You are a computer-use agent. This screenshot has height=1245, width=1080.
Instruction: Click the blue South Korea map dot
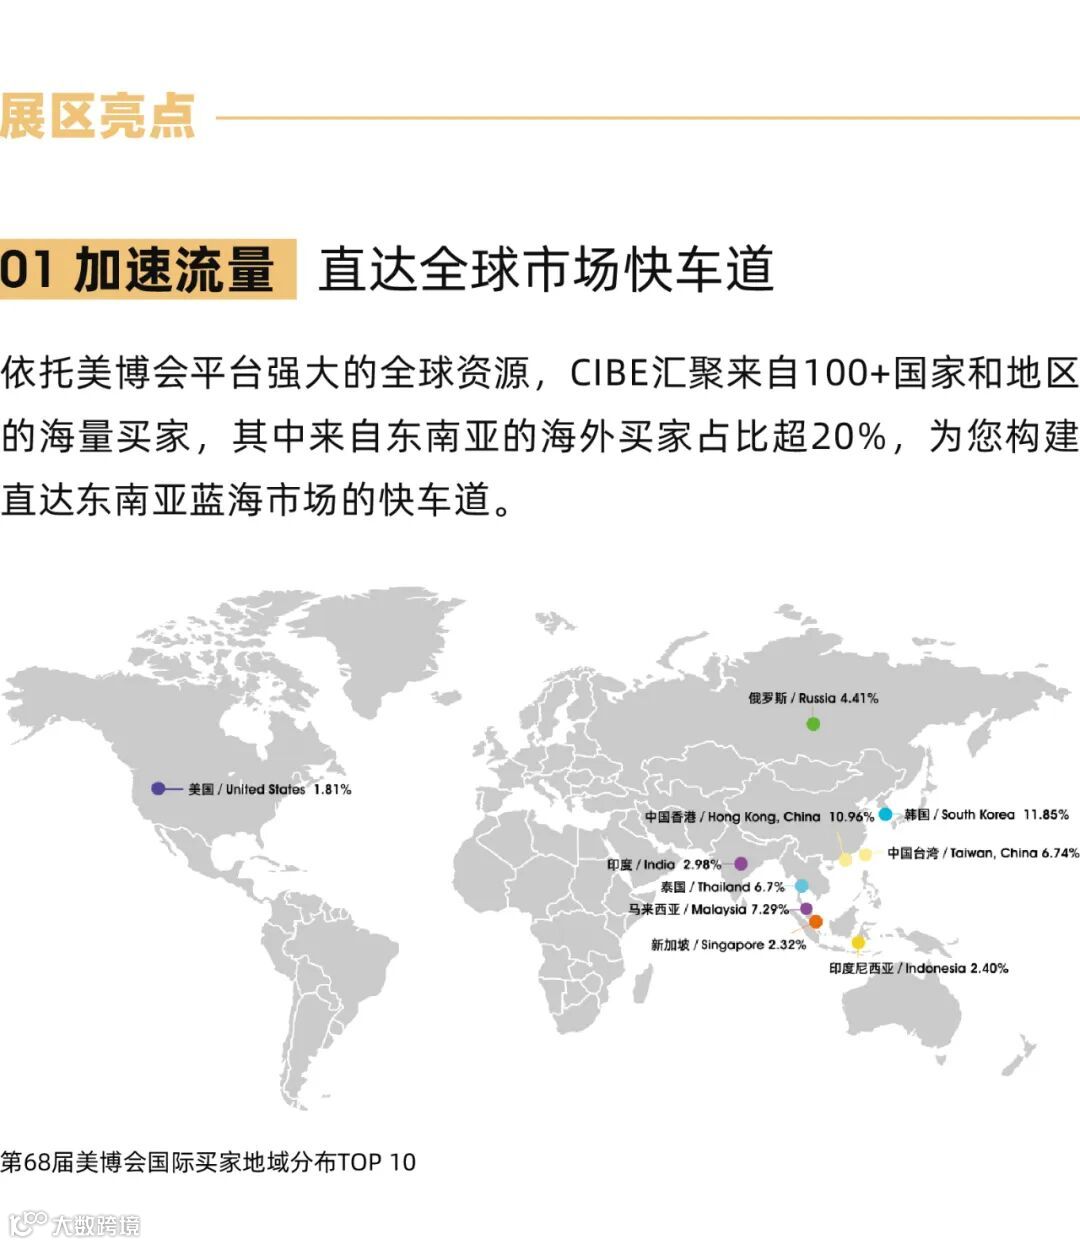point(885,814)
